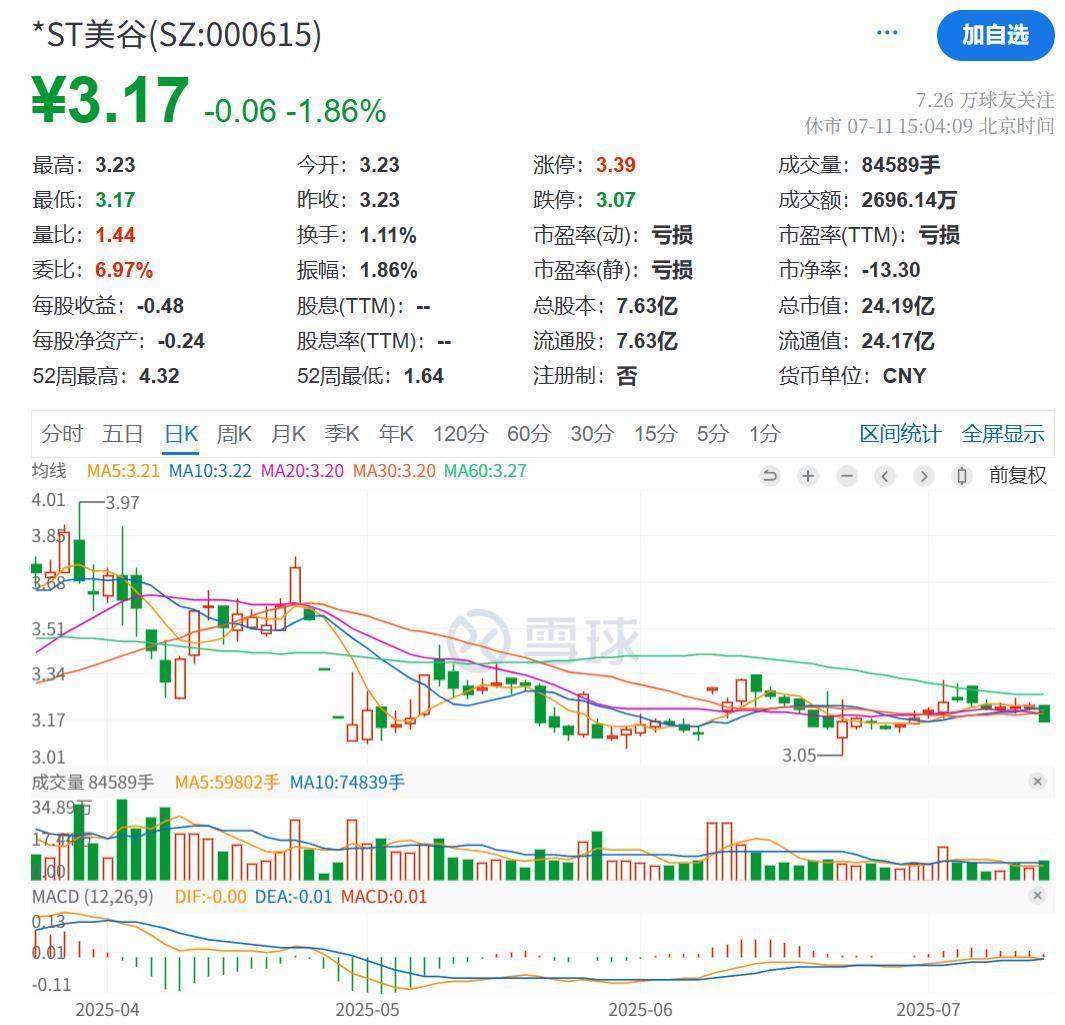Open the 前复权 adjustment dropdown

pyautogui.click(x=1017, y=475)
